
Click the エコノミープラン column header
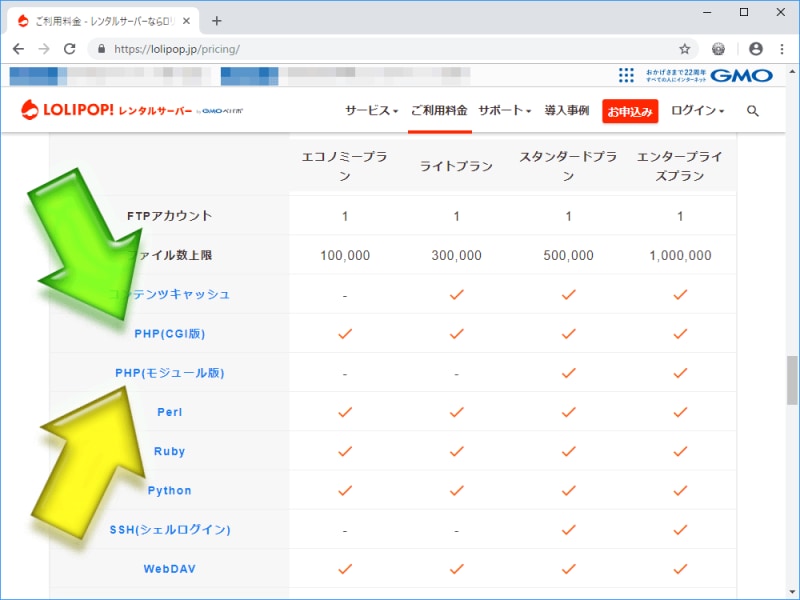(x=345, y=166)
